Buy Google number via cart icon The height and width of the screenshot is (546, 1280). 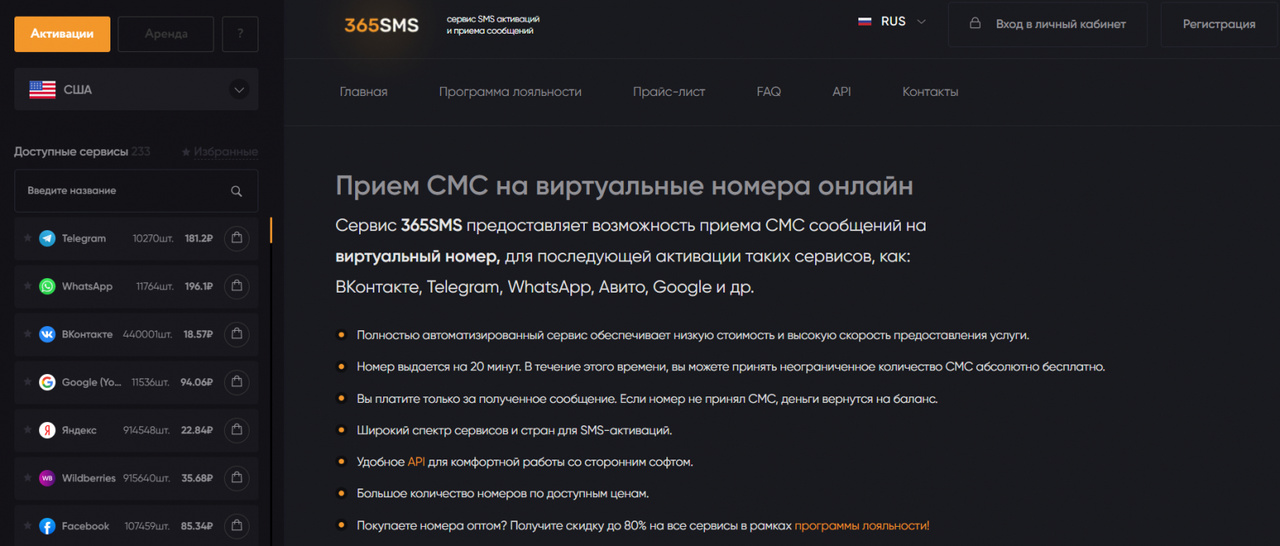(x=236, y=382)
